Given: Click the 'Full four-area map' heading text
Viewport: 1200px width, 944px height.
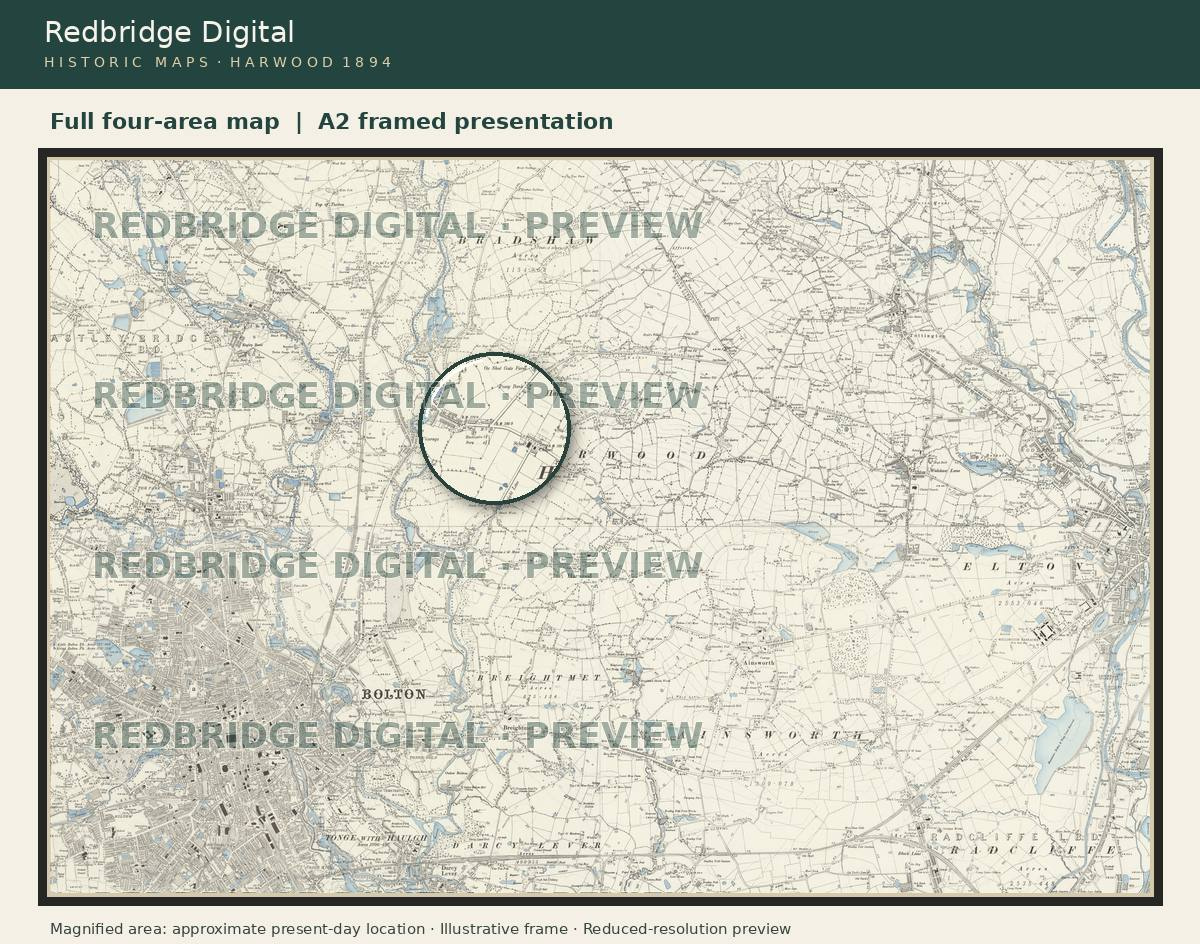Looking at the screenshot, I should [165, 122].
